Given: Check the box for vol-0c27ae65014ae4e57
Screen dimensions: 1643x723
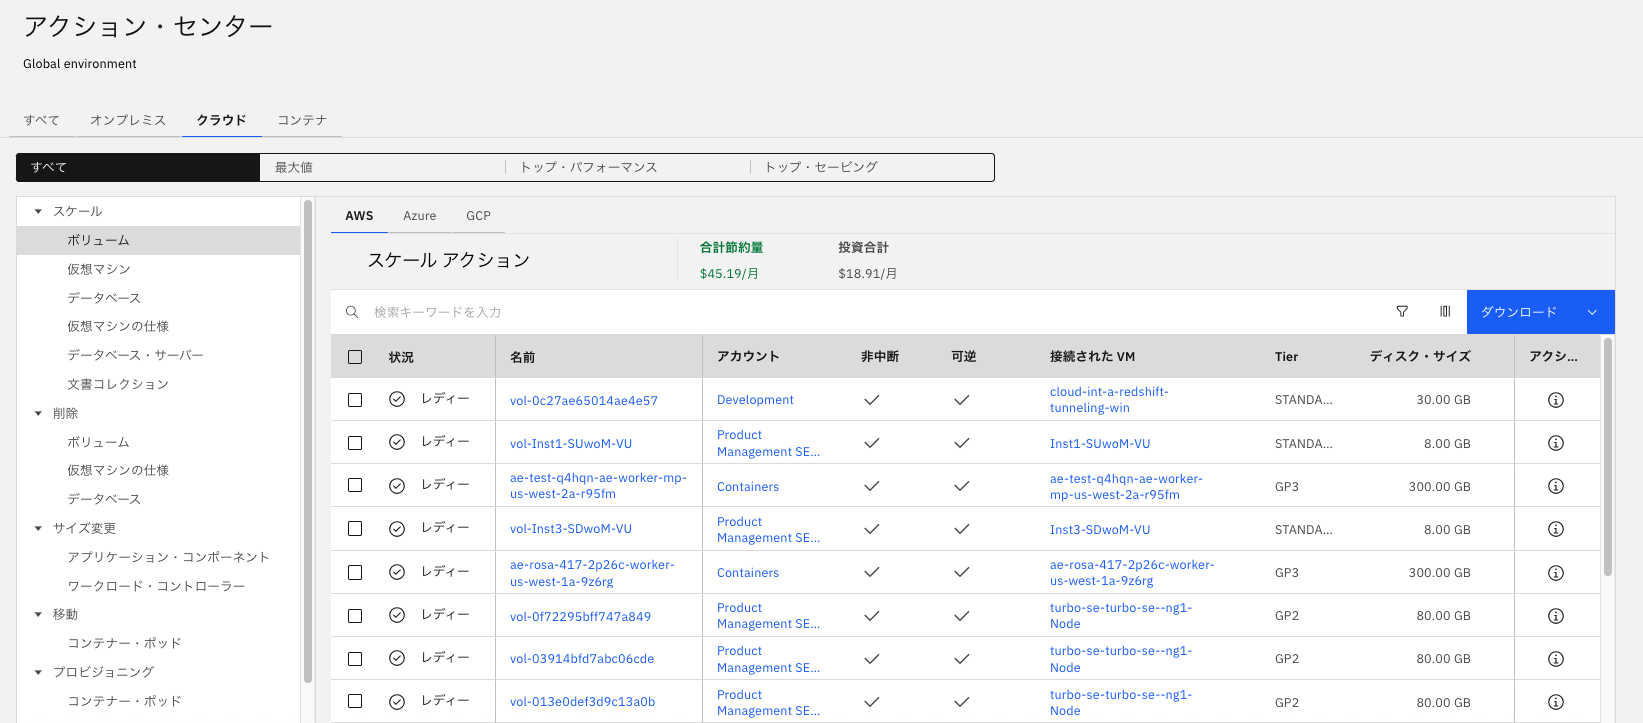Looking at the screenshot, I should [355, 400].
